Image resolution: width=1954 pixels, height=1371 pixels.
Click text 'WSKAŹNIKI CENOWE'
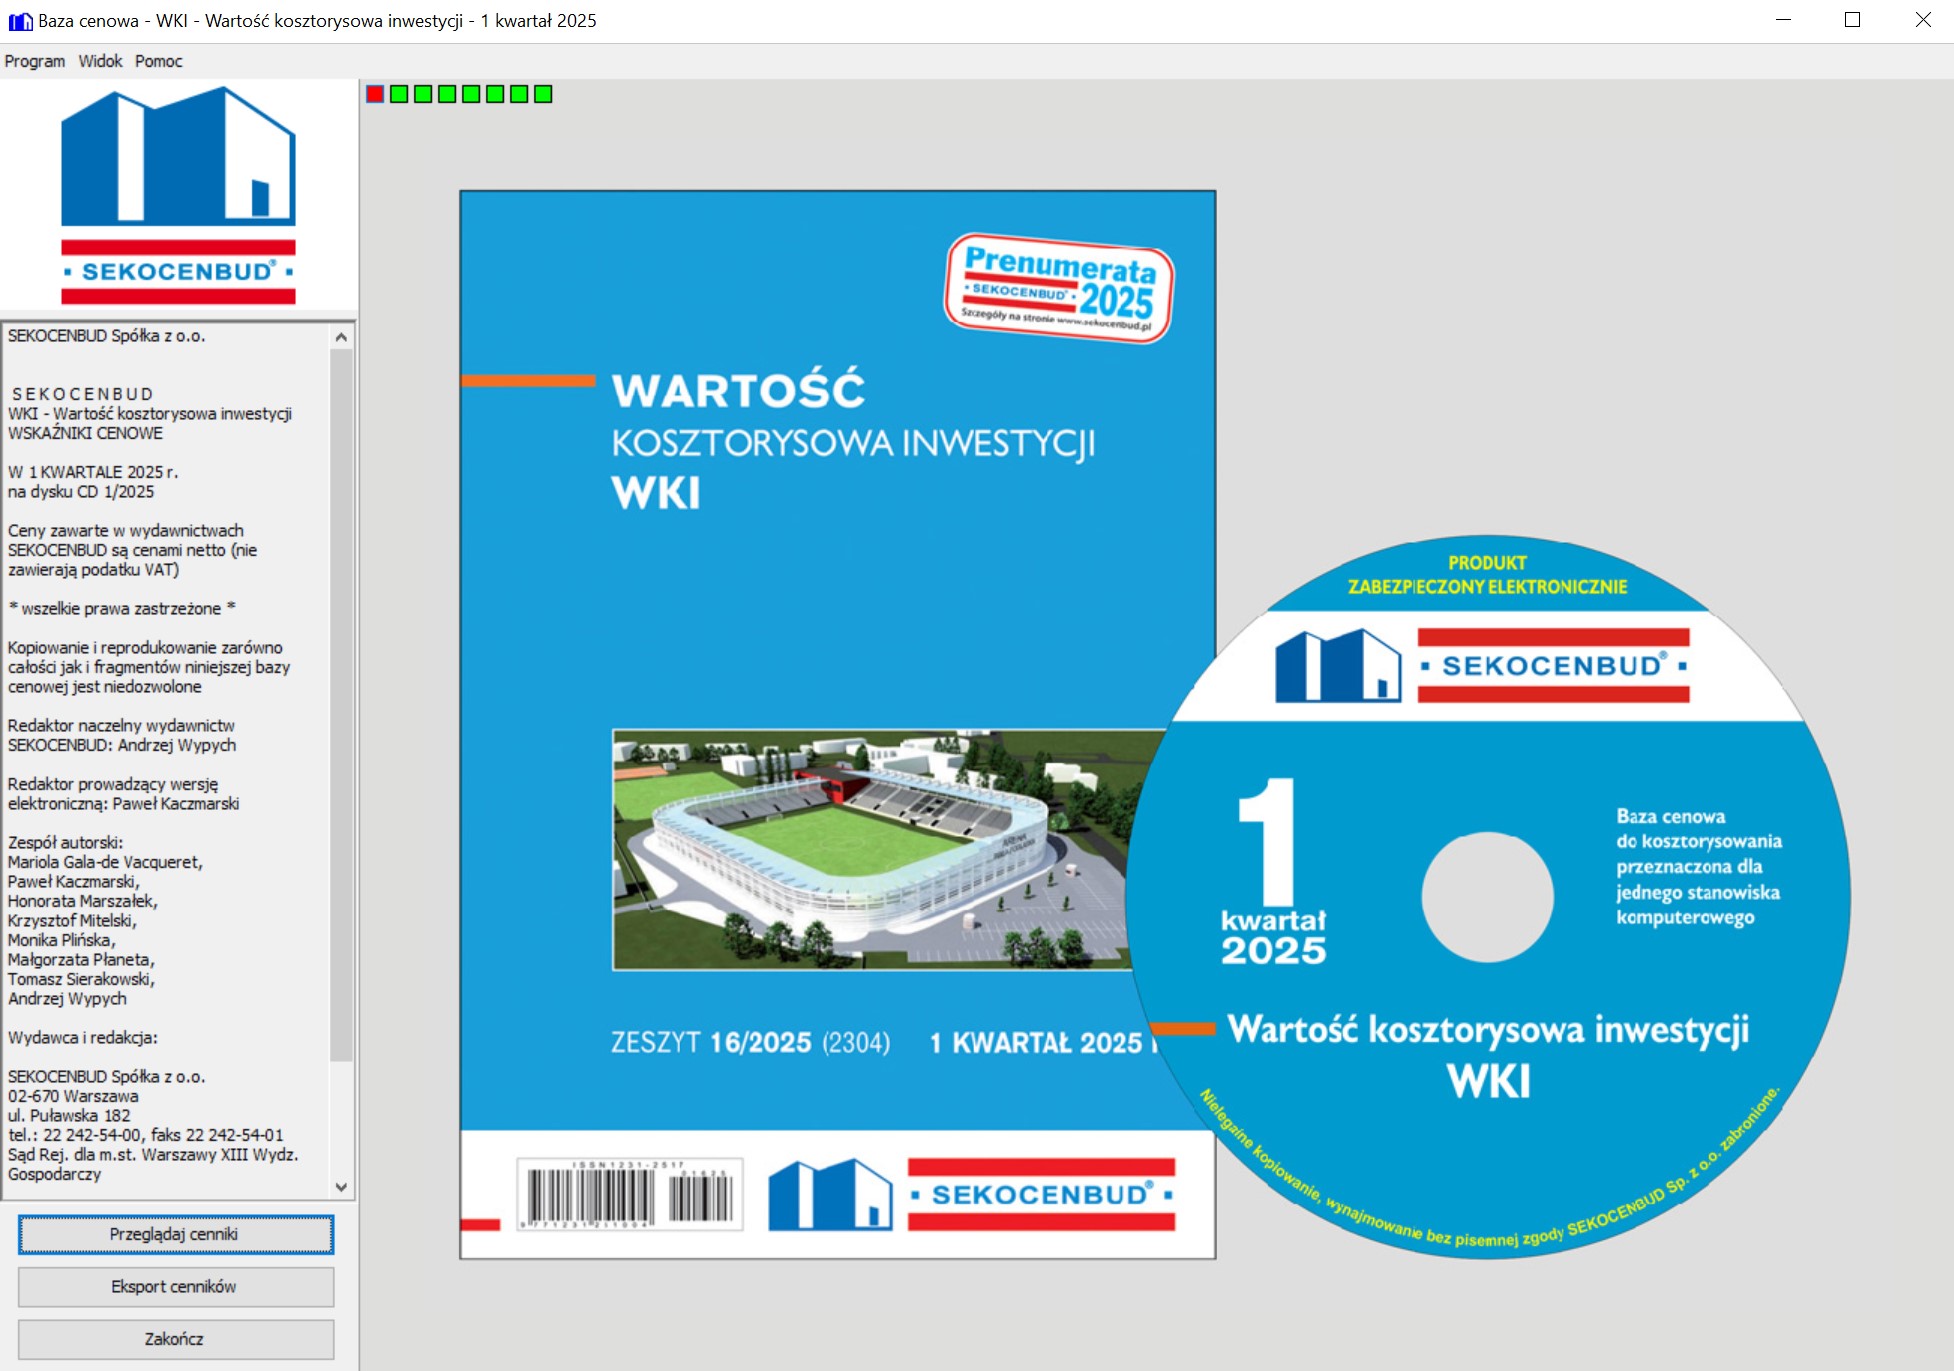85,433
